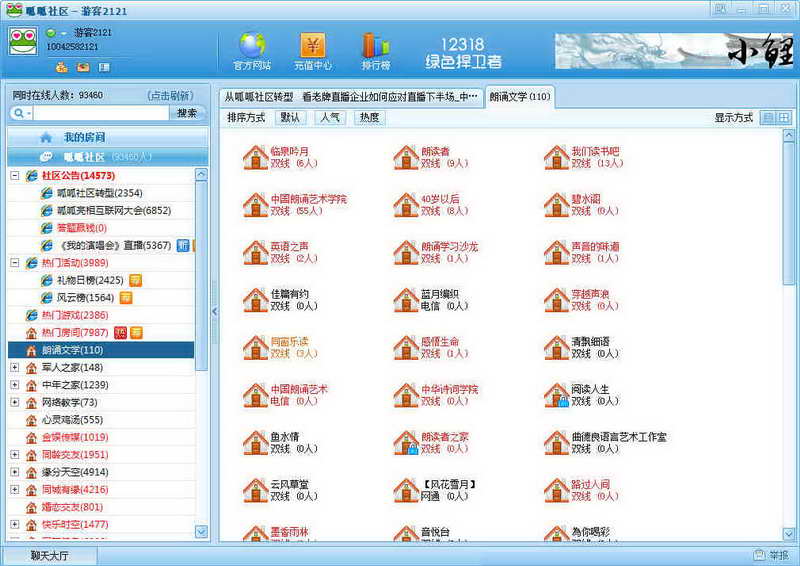The height and width of the screenshot is (566, 800).
Task: Switch to the 朗诵文学(110) tab
Action: click(x=519, y=97)
